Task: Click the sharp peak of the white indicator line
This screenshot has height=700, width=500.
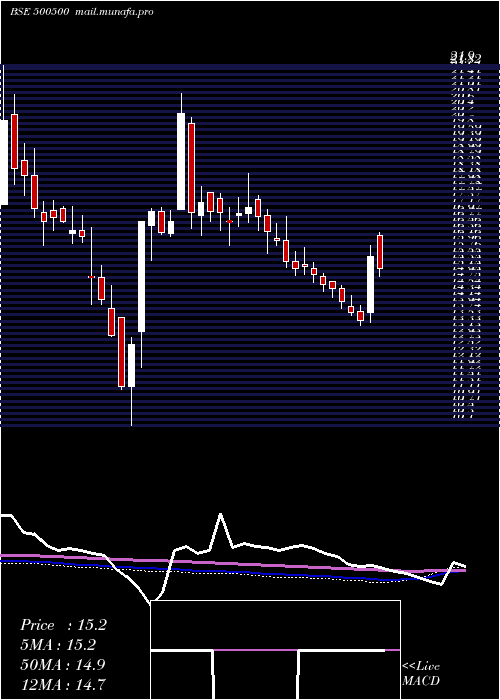Action: [221, 514]
